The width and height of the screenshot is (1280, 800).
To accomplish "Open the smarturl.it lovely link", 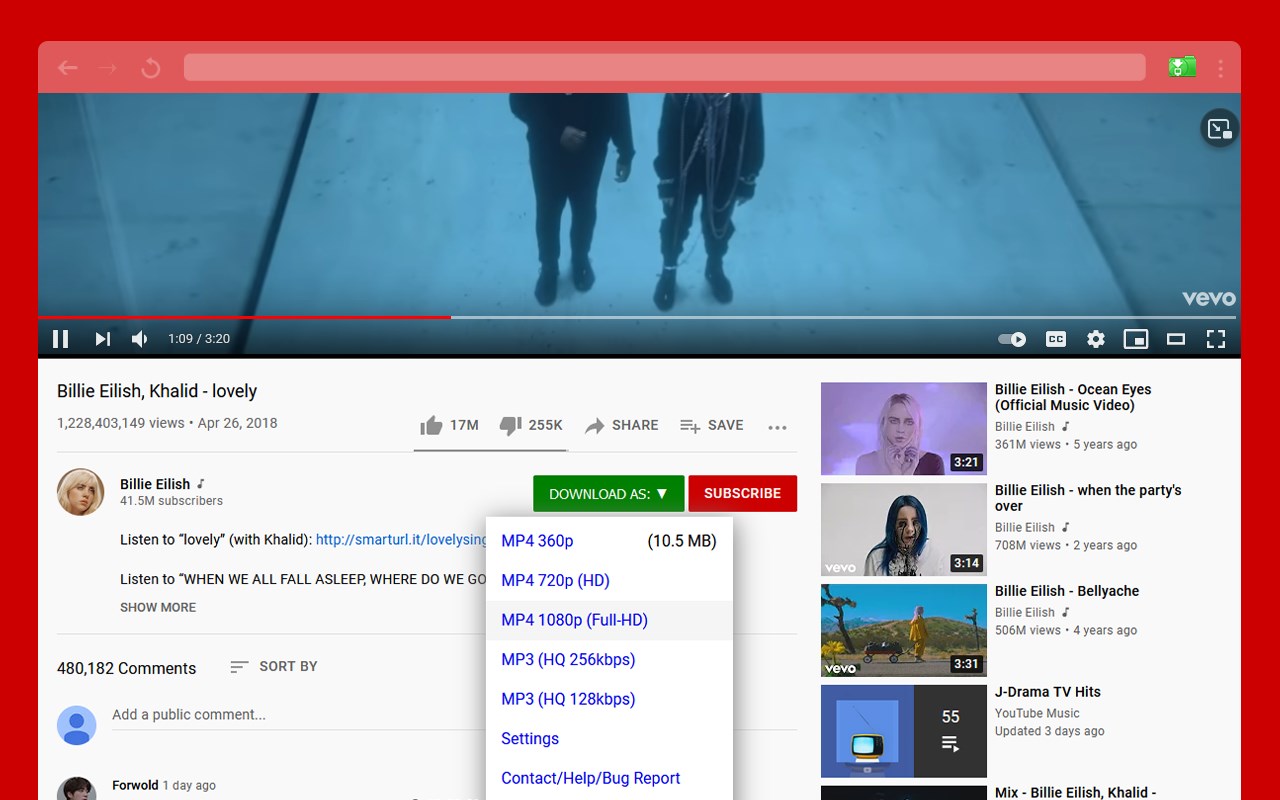I will pyautogui.click(x=401, y=539).
